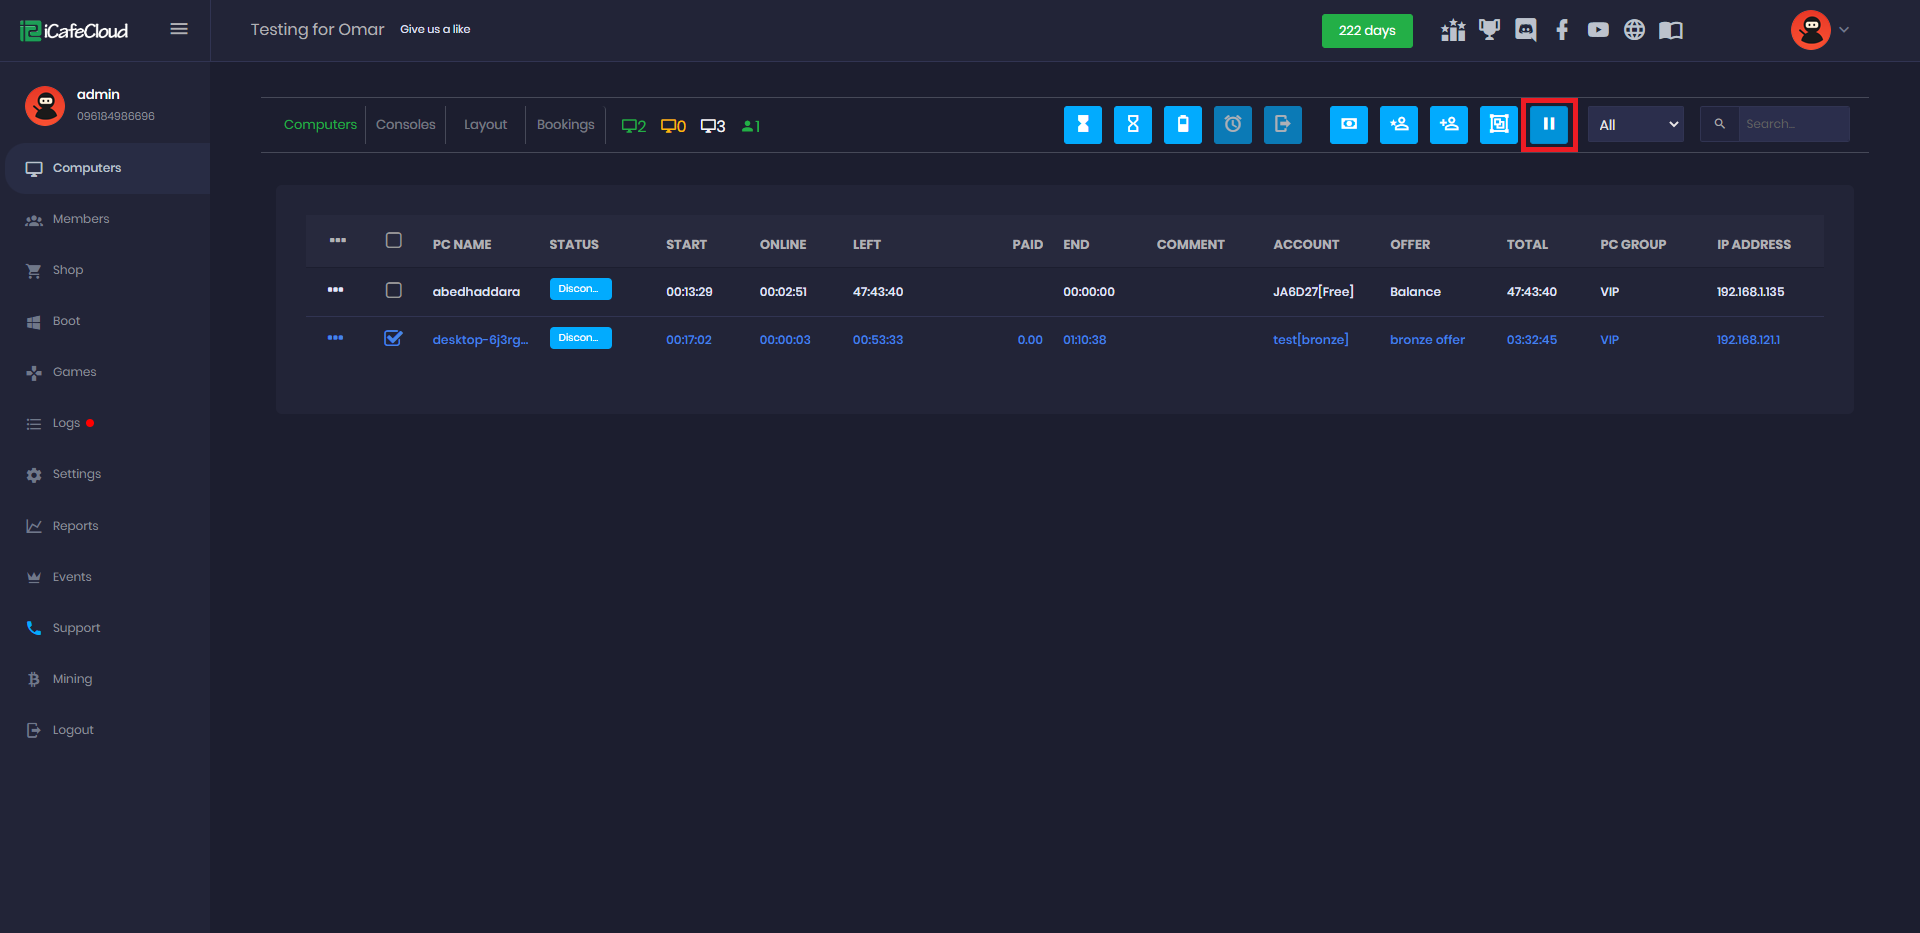Open the Members sidebar item
1920x933 pixels.
pos(81,219)
